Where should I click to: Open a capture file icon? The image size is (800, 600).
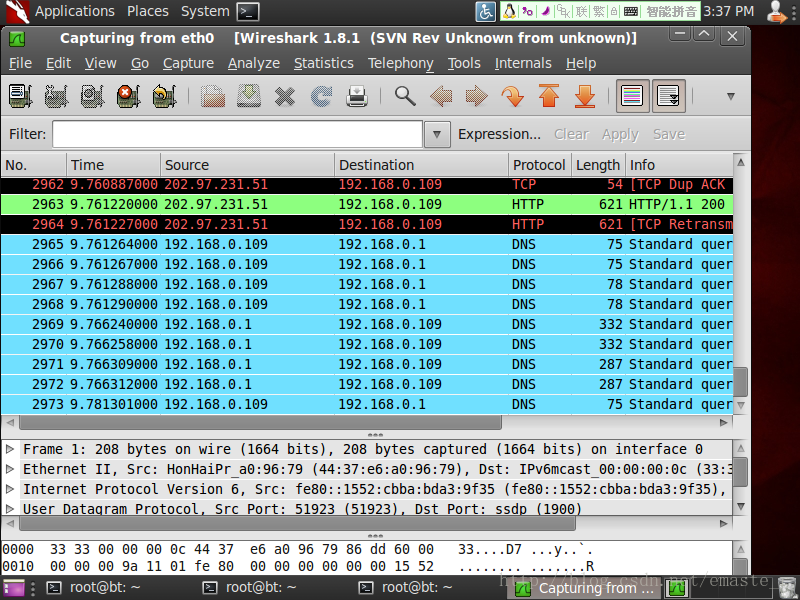[213, 96]
